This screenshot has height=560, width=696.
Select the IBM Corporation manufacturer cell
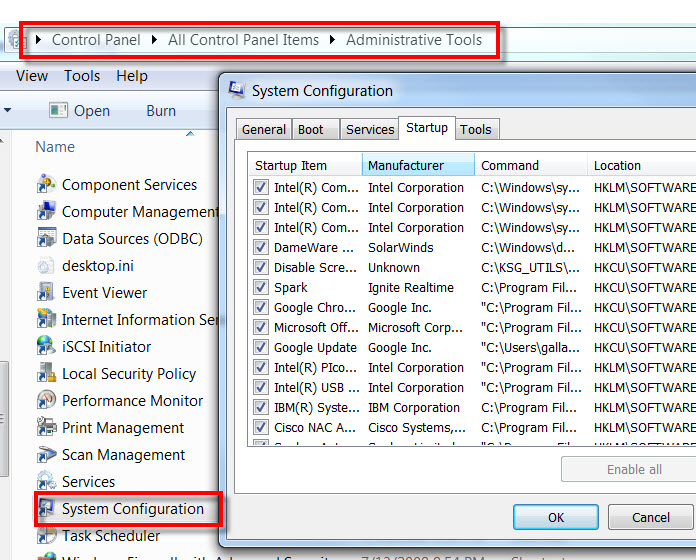(414, 407)
